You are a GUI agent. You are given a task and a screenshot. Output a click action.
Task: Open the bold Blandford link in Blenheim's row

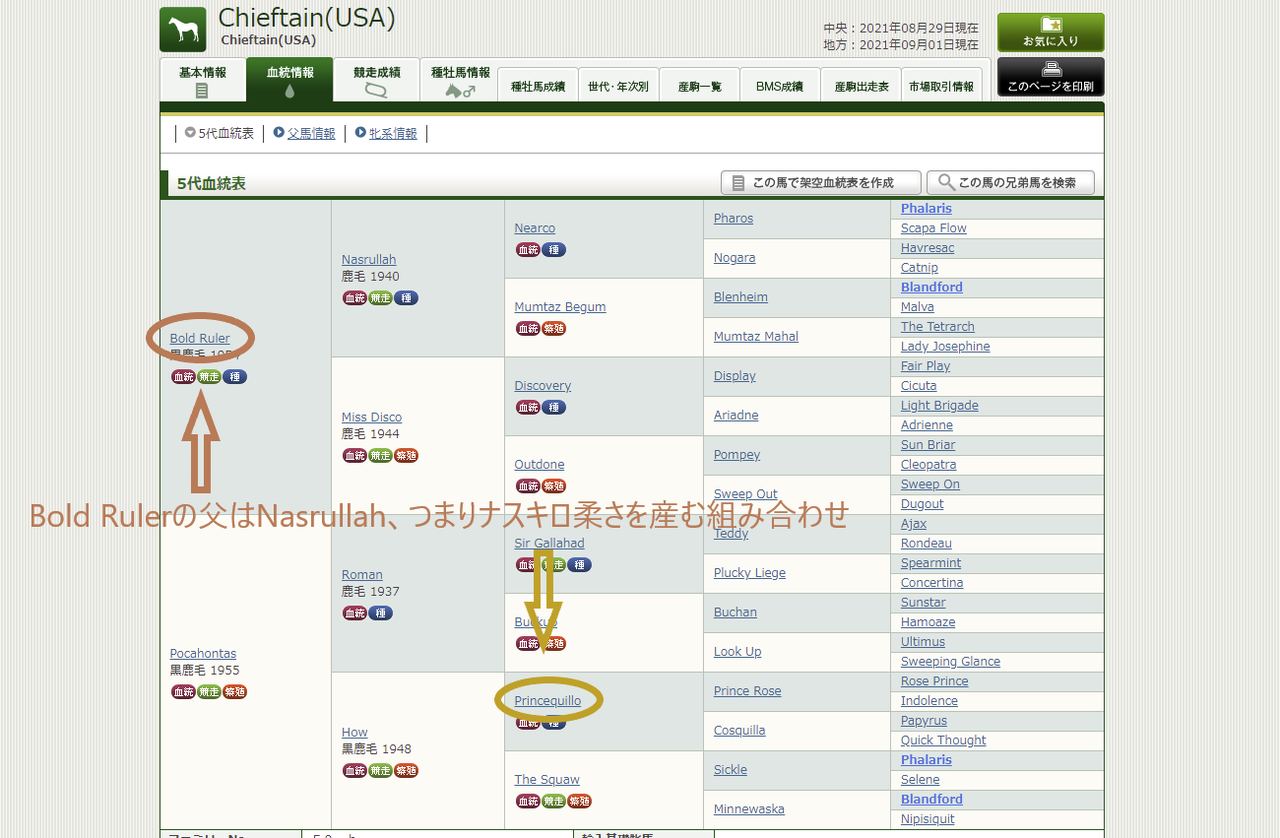932,287
